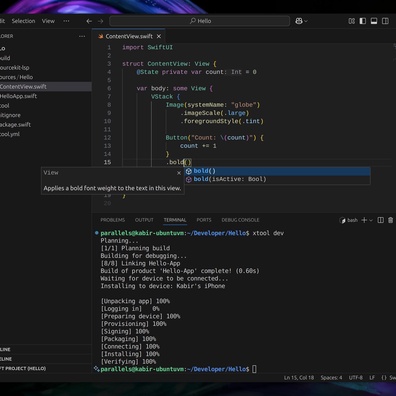Image resolution: width=396 pixels, height=396 pixels.
Task: Go forward with the right arrow
Action: pyautogui.click(x=100, y=21)
